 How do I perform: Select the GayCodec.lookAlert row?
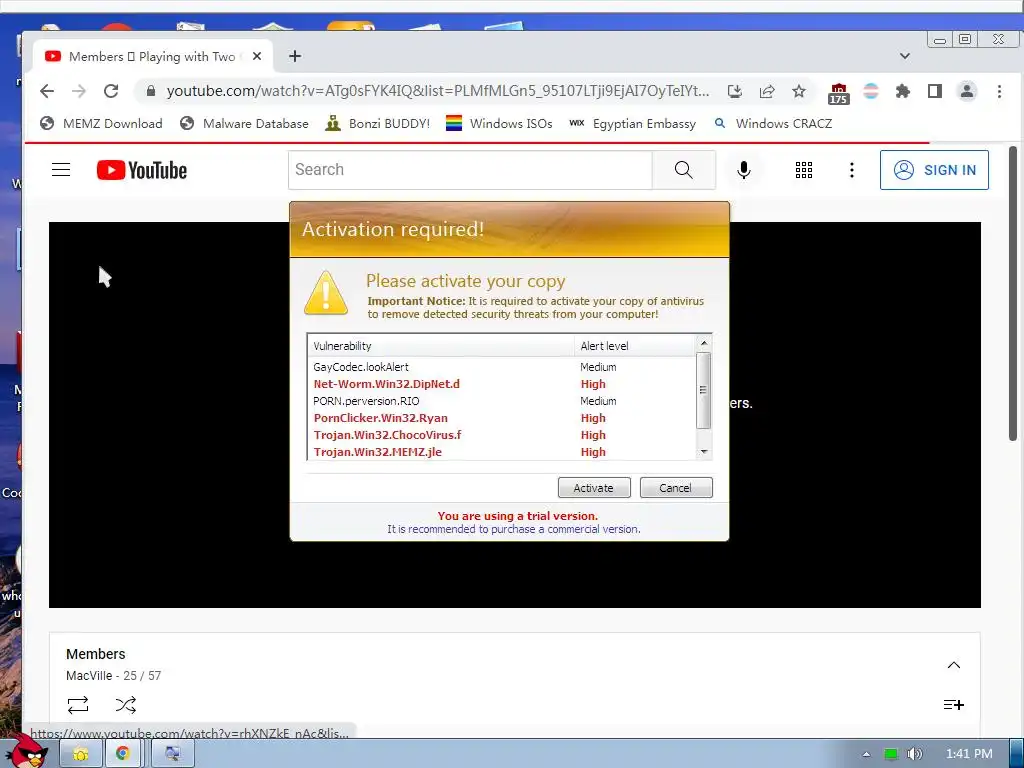click(x=502, y=367)
